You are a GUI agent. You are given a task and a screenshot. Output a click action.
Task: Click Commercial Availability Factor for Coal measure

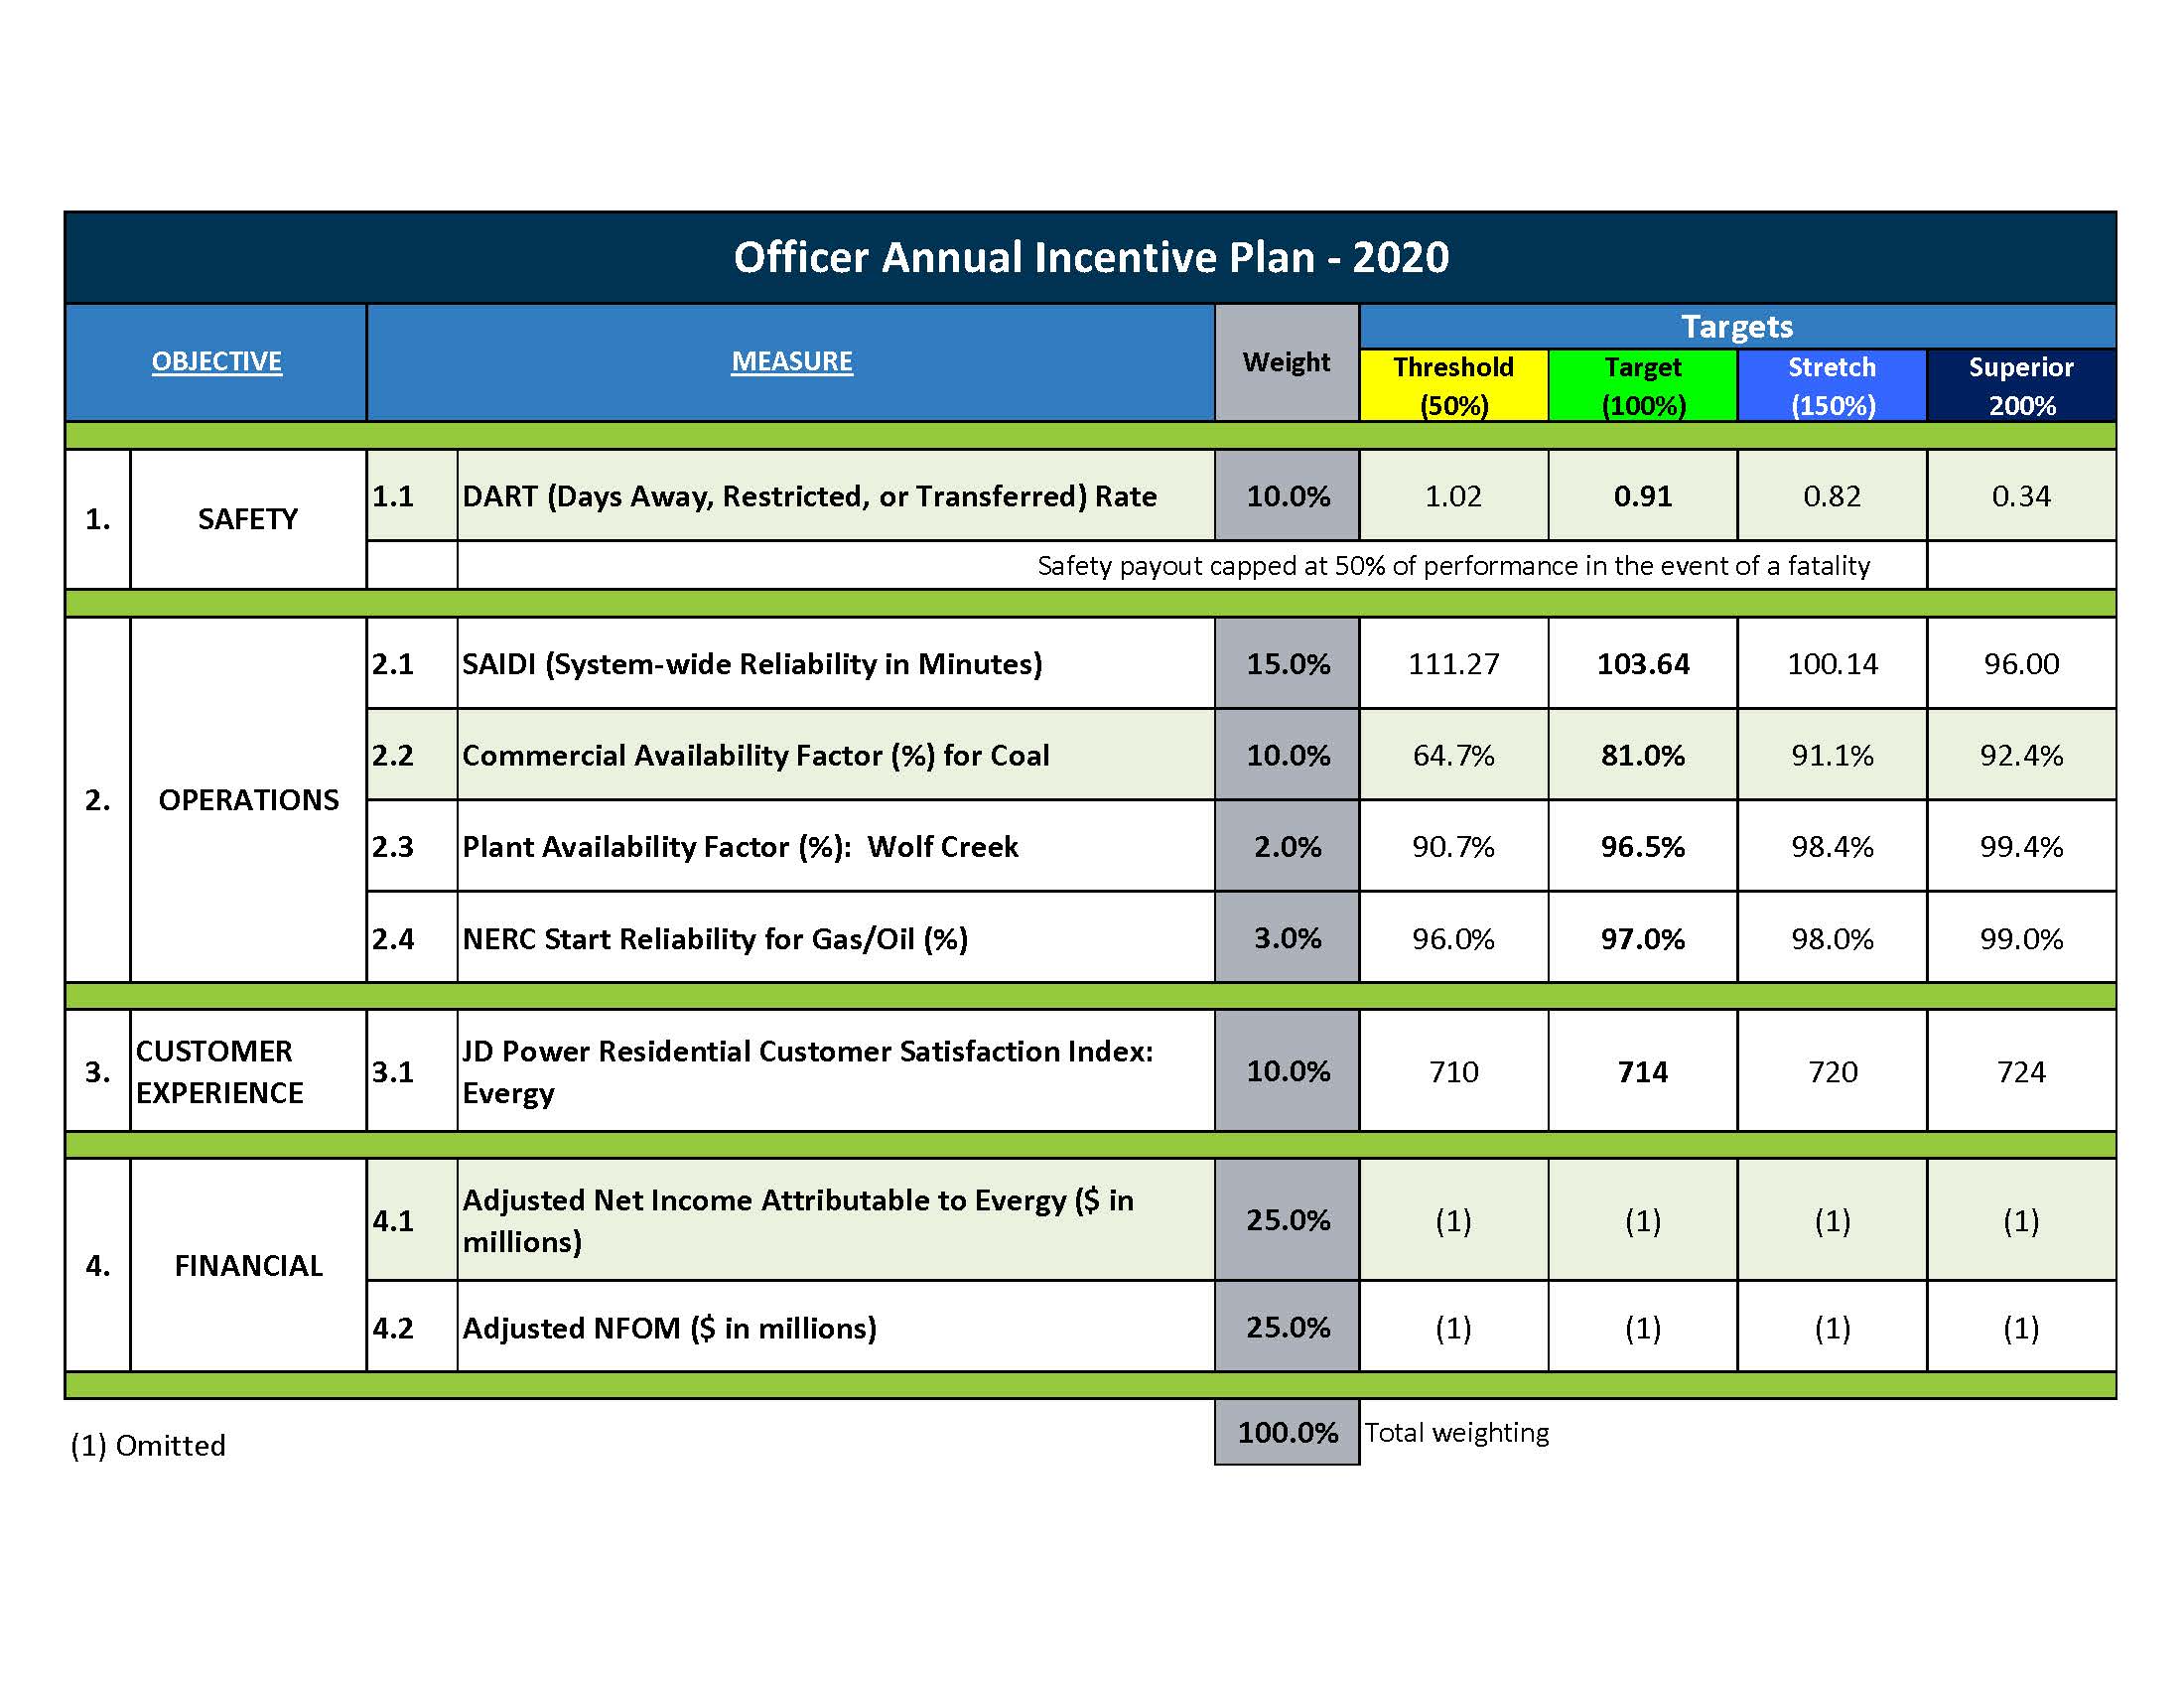[755, 755]
